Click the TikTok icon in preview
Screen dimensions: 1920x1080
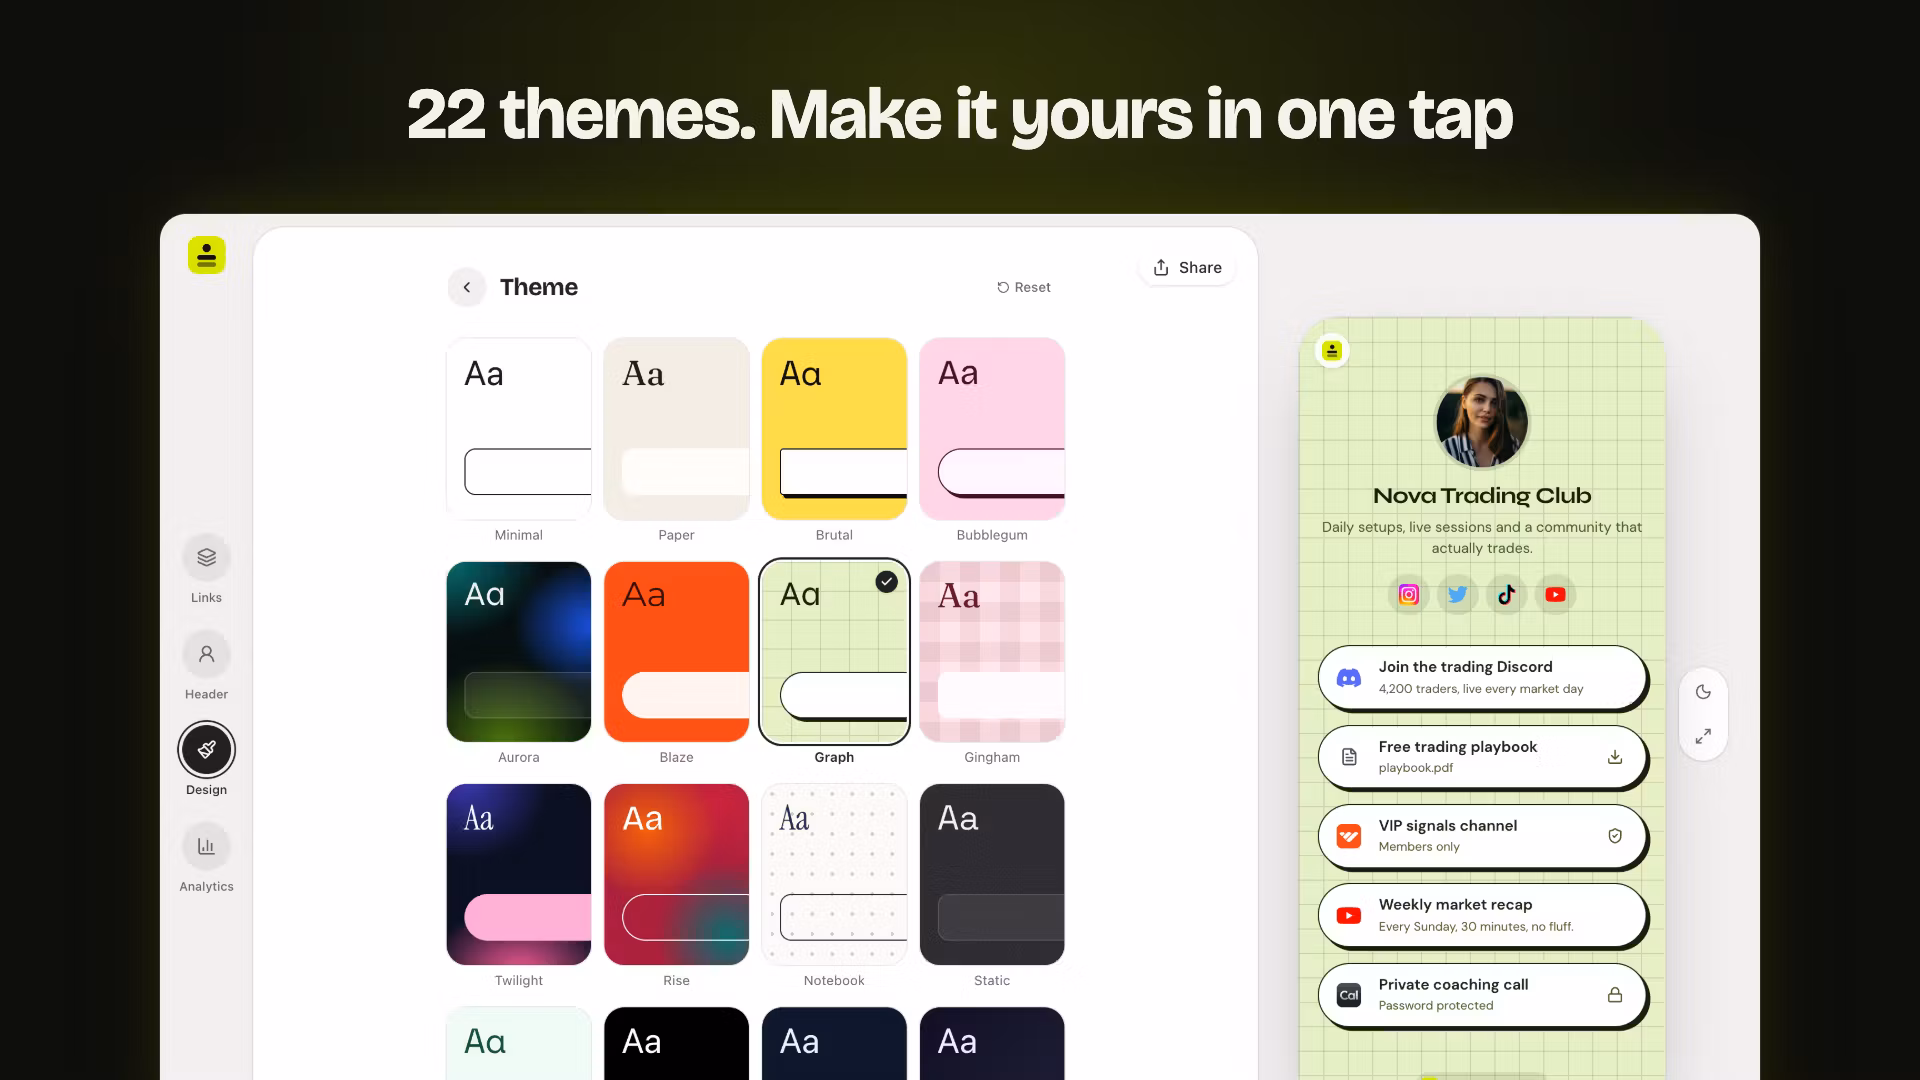pyautogui.click(x=1506, y=595)
